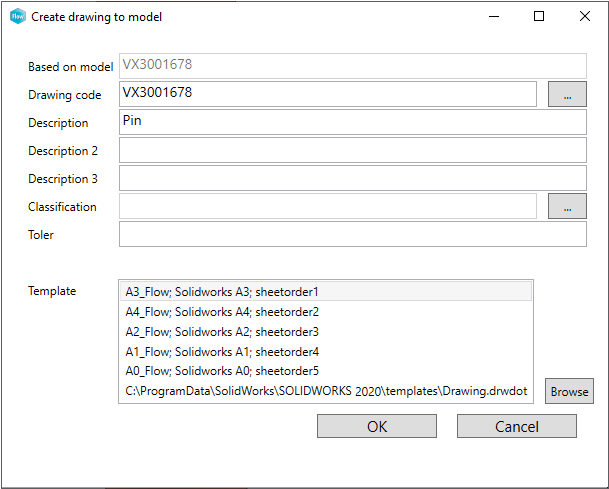Viewport: 609px width, 489px height.
Task: Click the Flow app icon in title bar
Action: point(17,17)
